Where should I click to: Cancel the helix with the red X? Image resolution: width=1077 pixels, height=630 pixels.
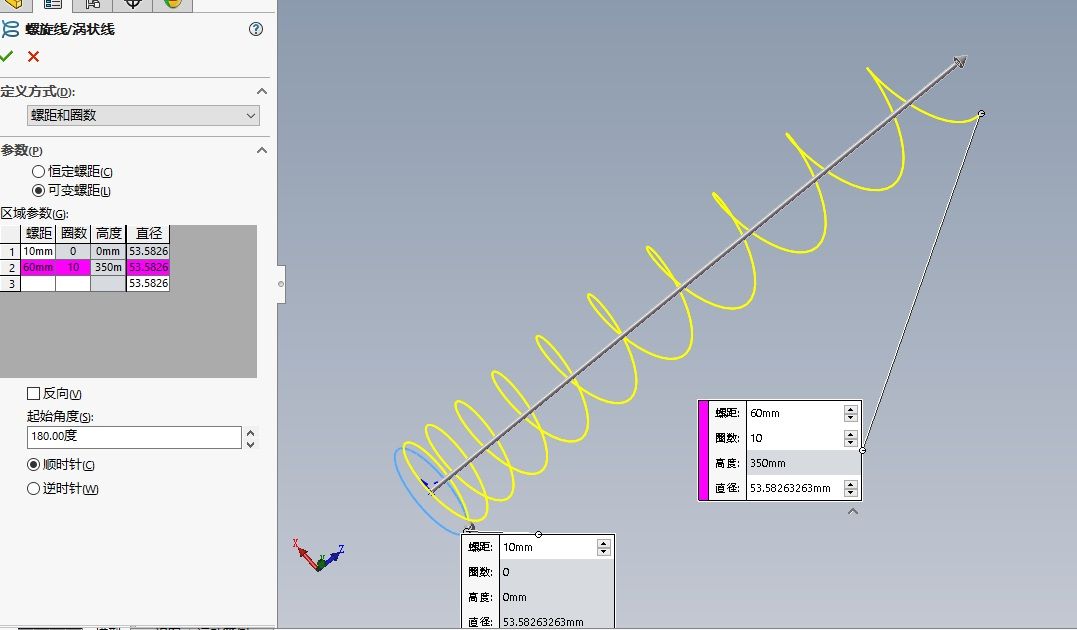click(33, 57)
